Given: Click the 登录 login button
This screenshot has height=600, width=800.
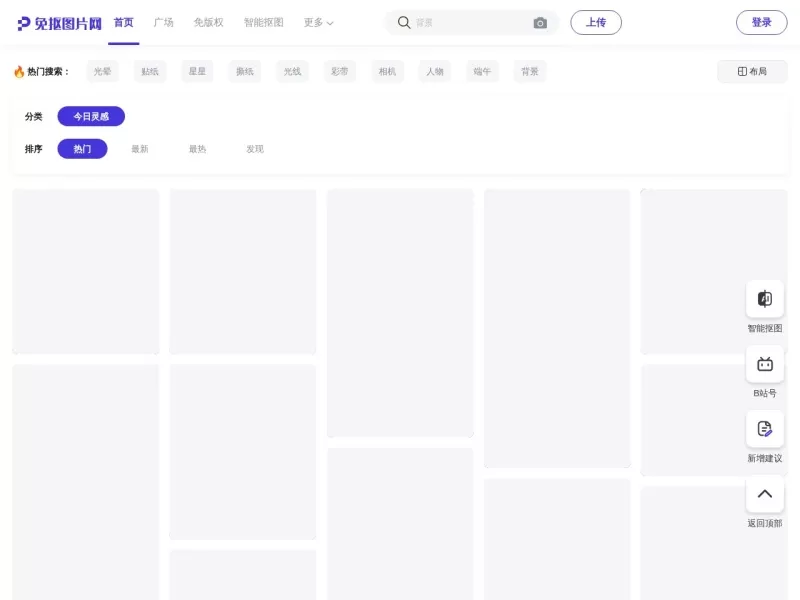Looking at the screenshot, I should (x=761, y=22).
